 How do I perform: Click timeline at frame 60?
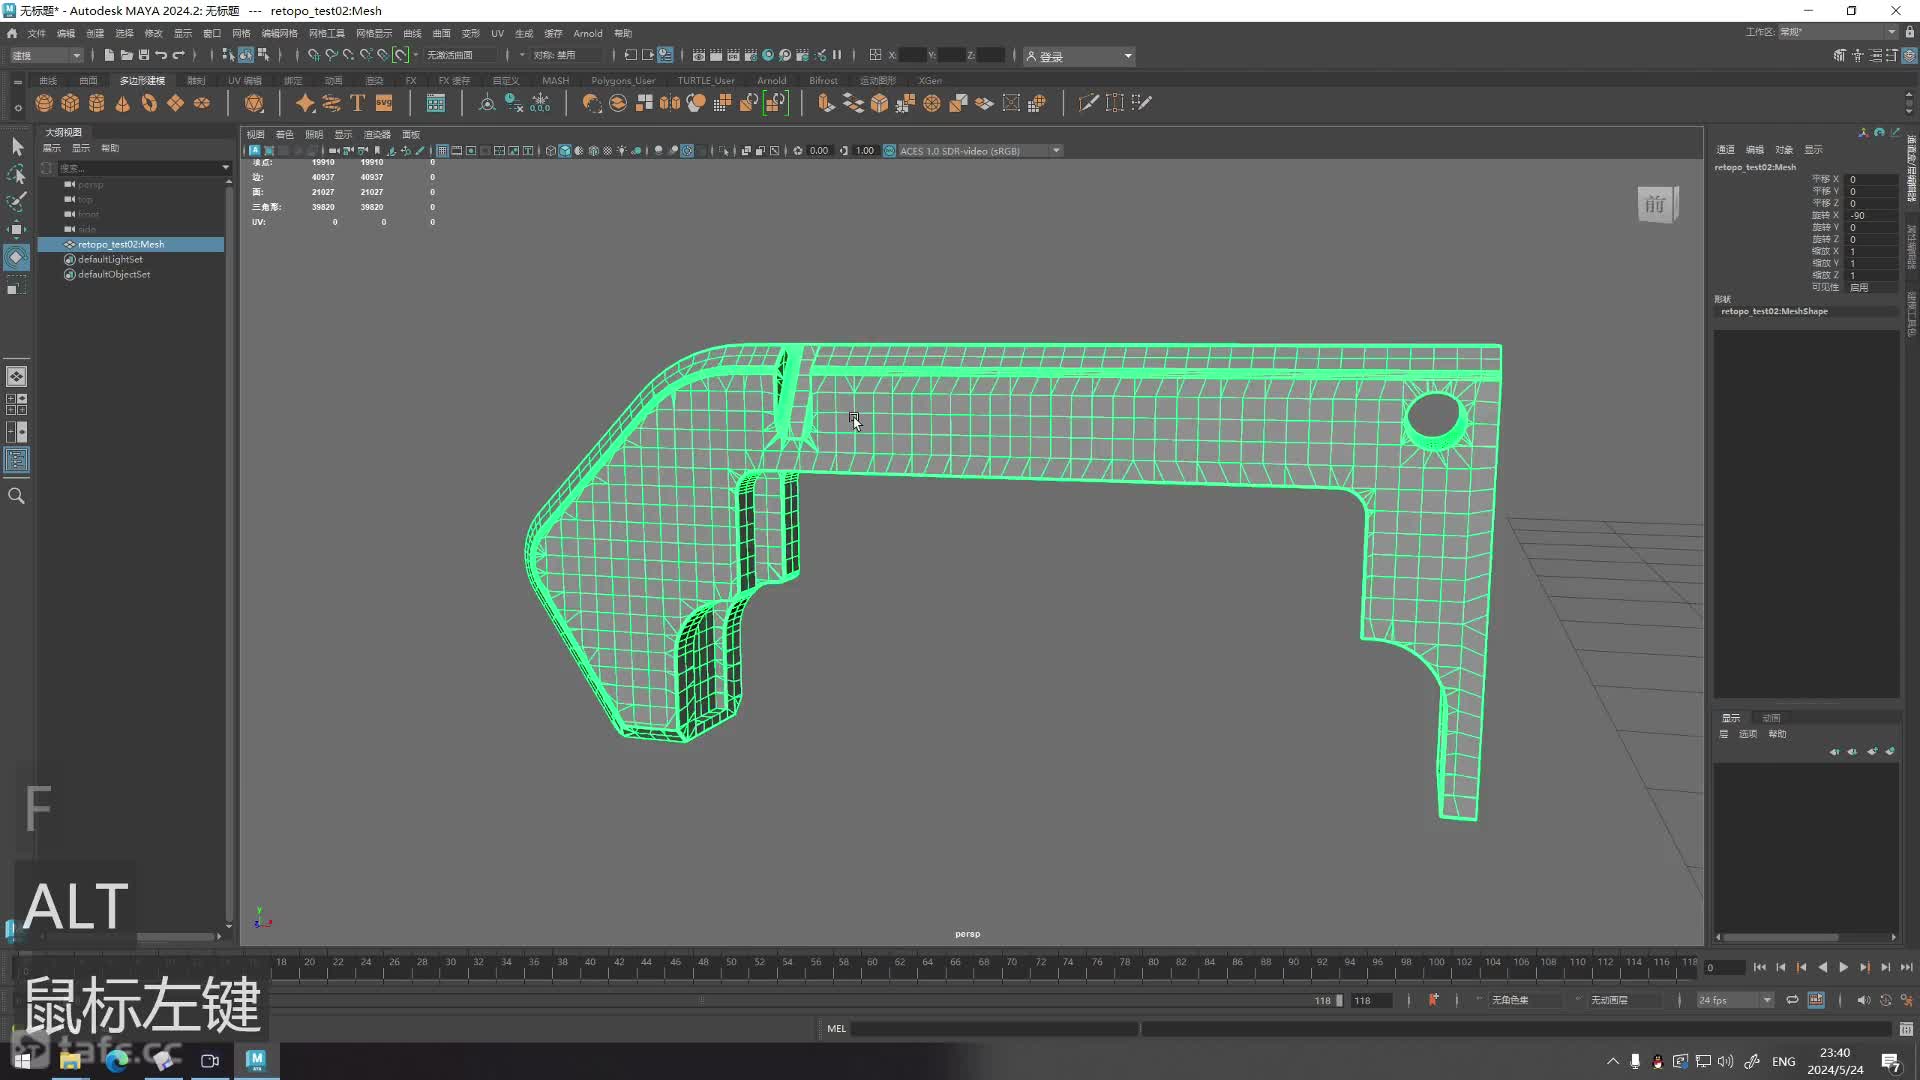pos(872,968)
